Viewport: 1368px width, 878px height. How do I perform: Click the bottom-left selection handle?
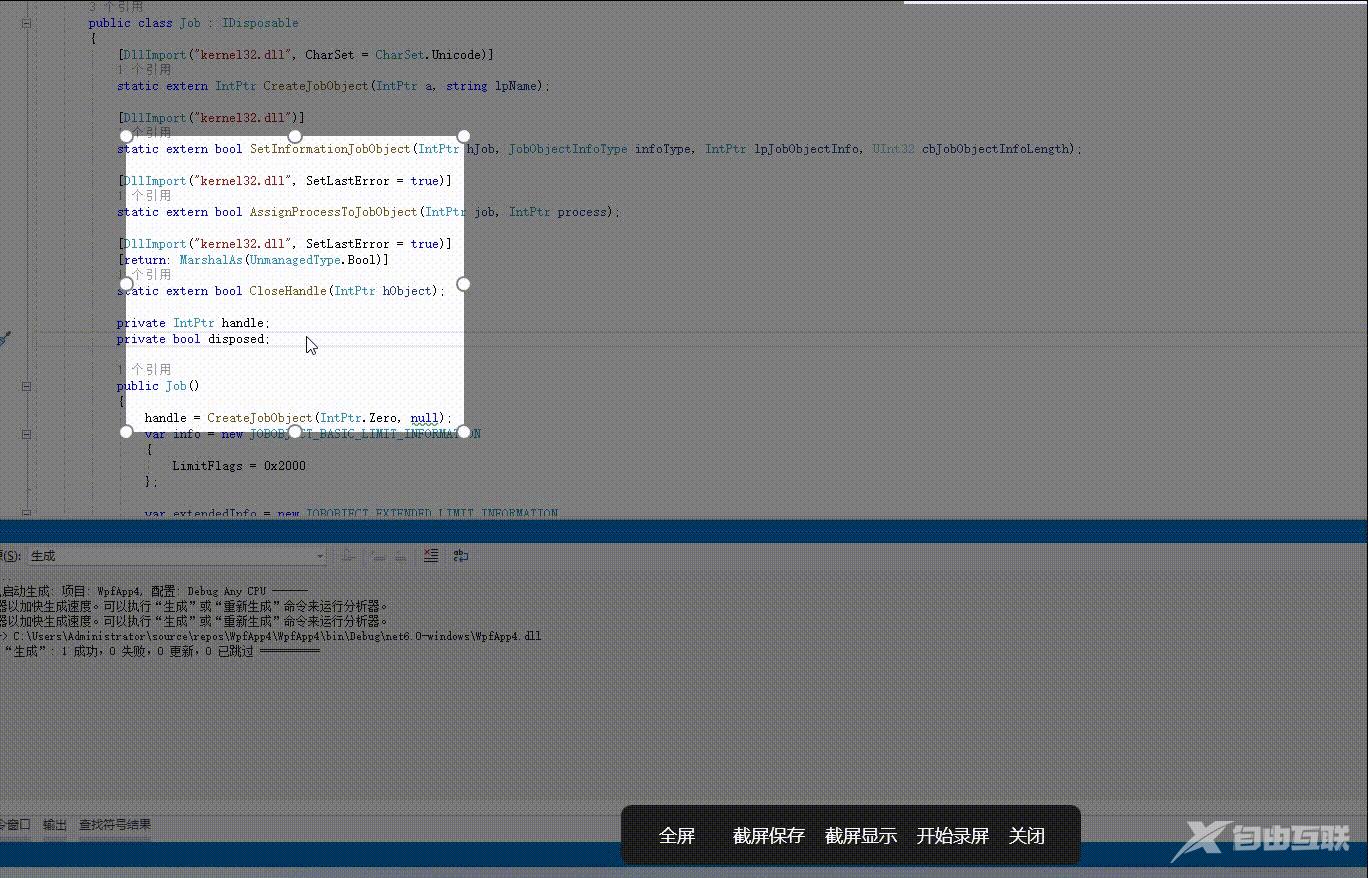[x=126, y=432]
